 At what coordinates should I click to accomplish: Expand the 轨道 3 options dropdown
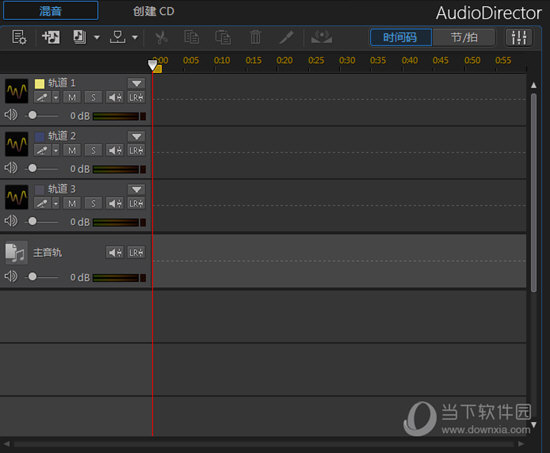click(136, 189)
